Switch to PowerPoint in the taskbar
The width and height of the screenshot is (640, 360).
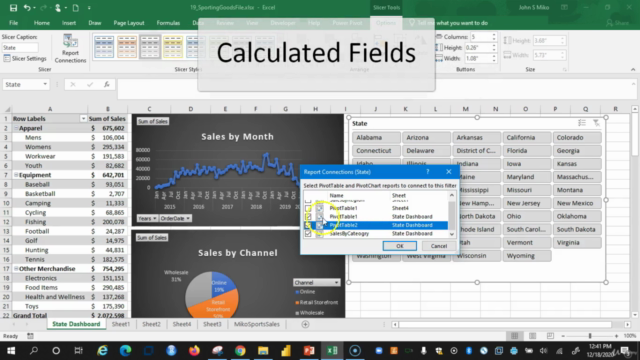[x=309, y=351]
